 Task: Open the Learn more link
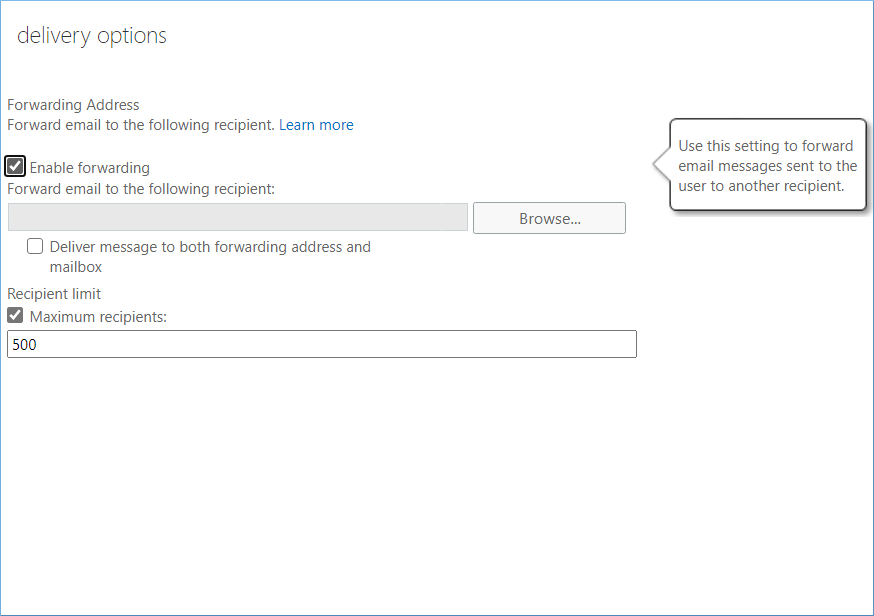316,125
